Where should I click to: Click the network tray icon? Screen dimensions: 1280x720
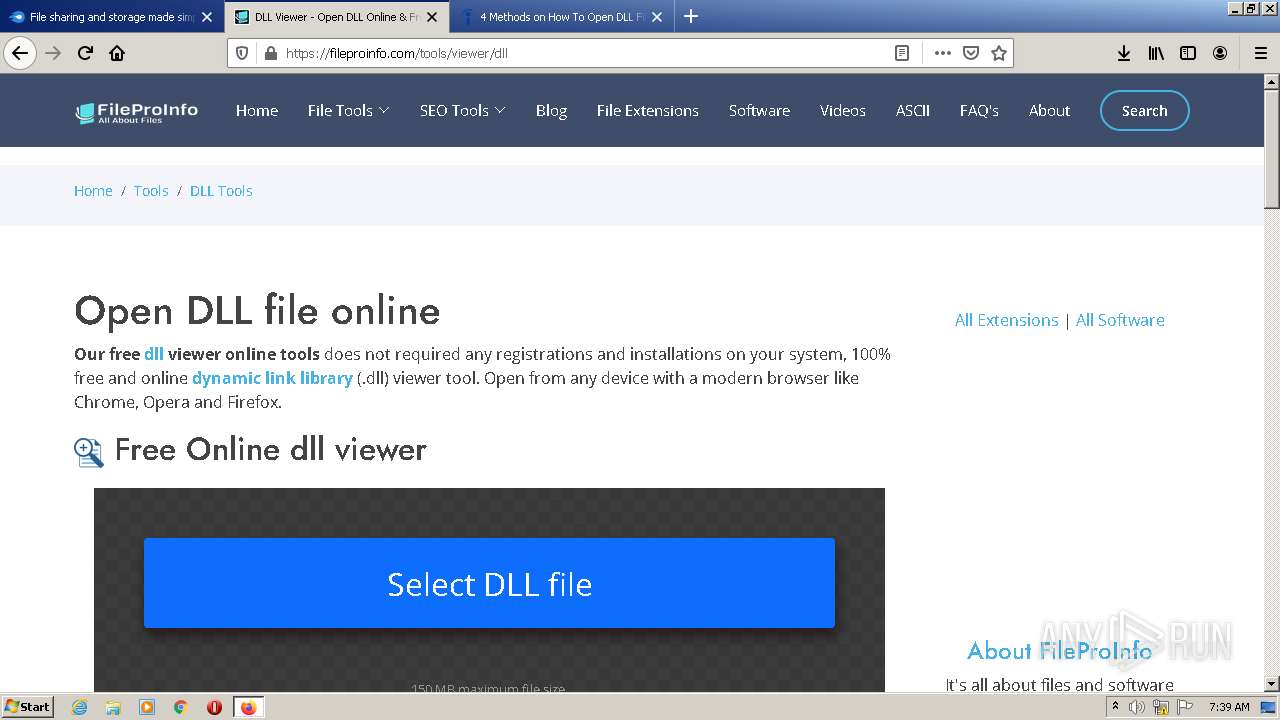pos(1160,707)
